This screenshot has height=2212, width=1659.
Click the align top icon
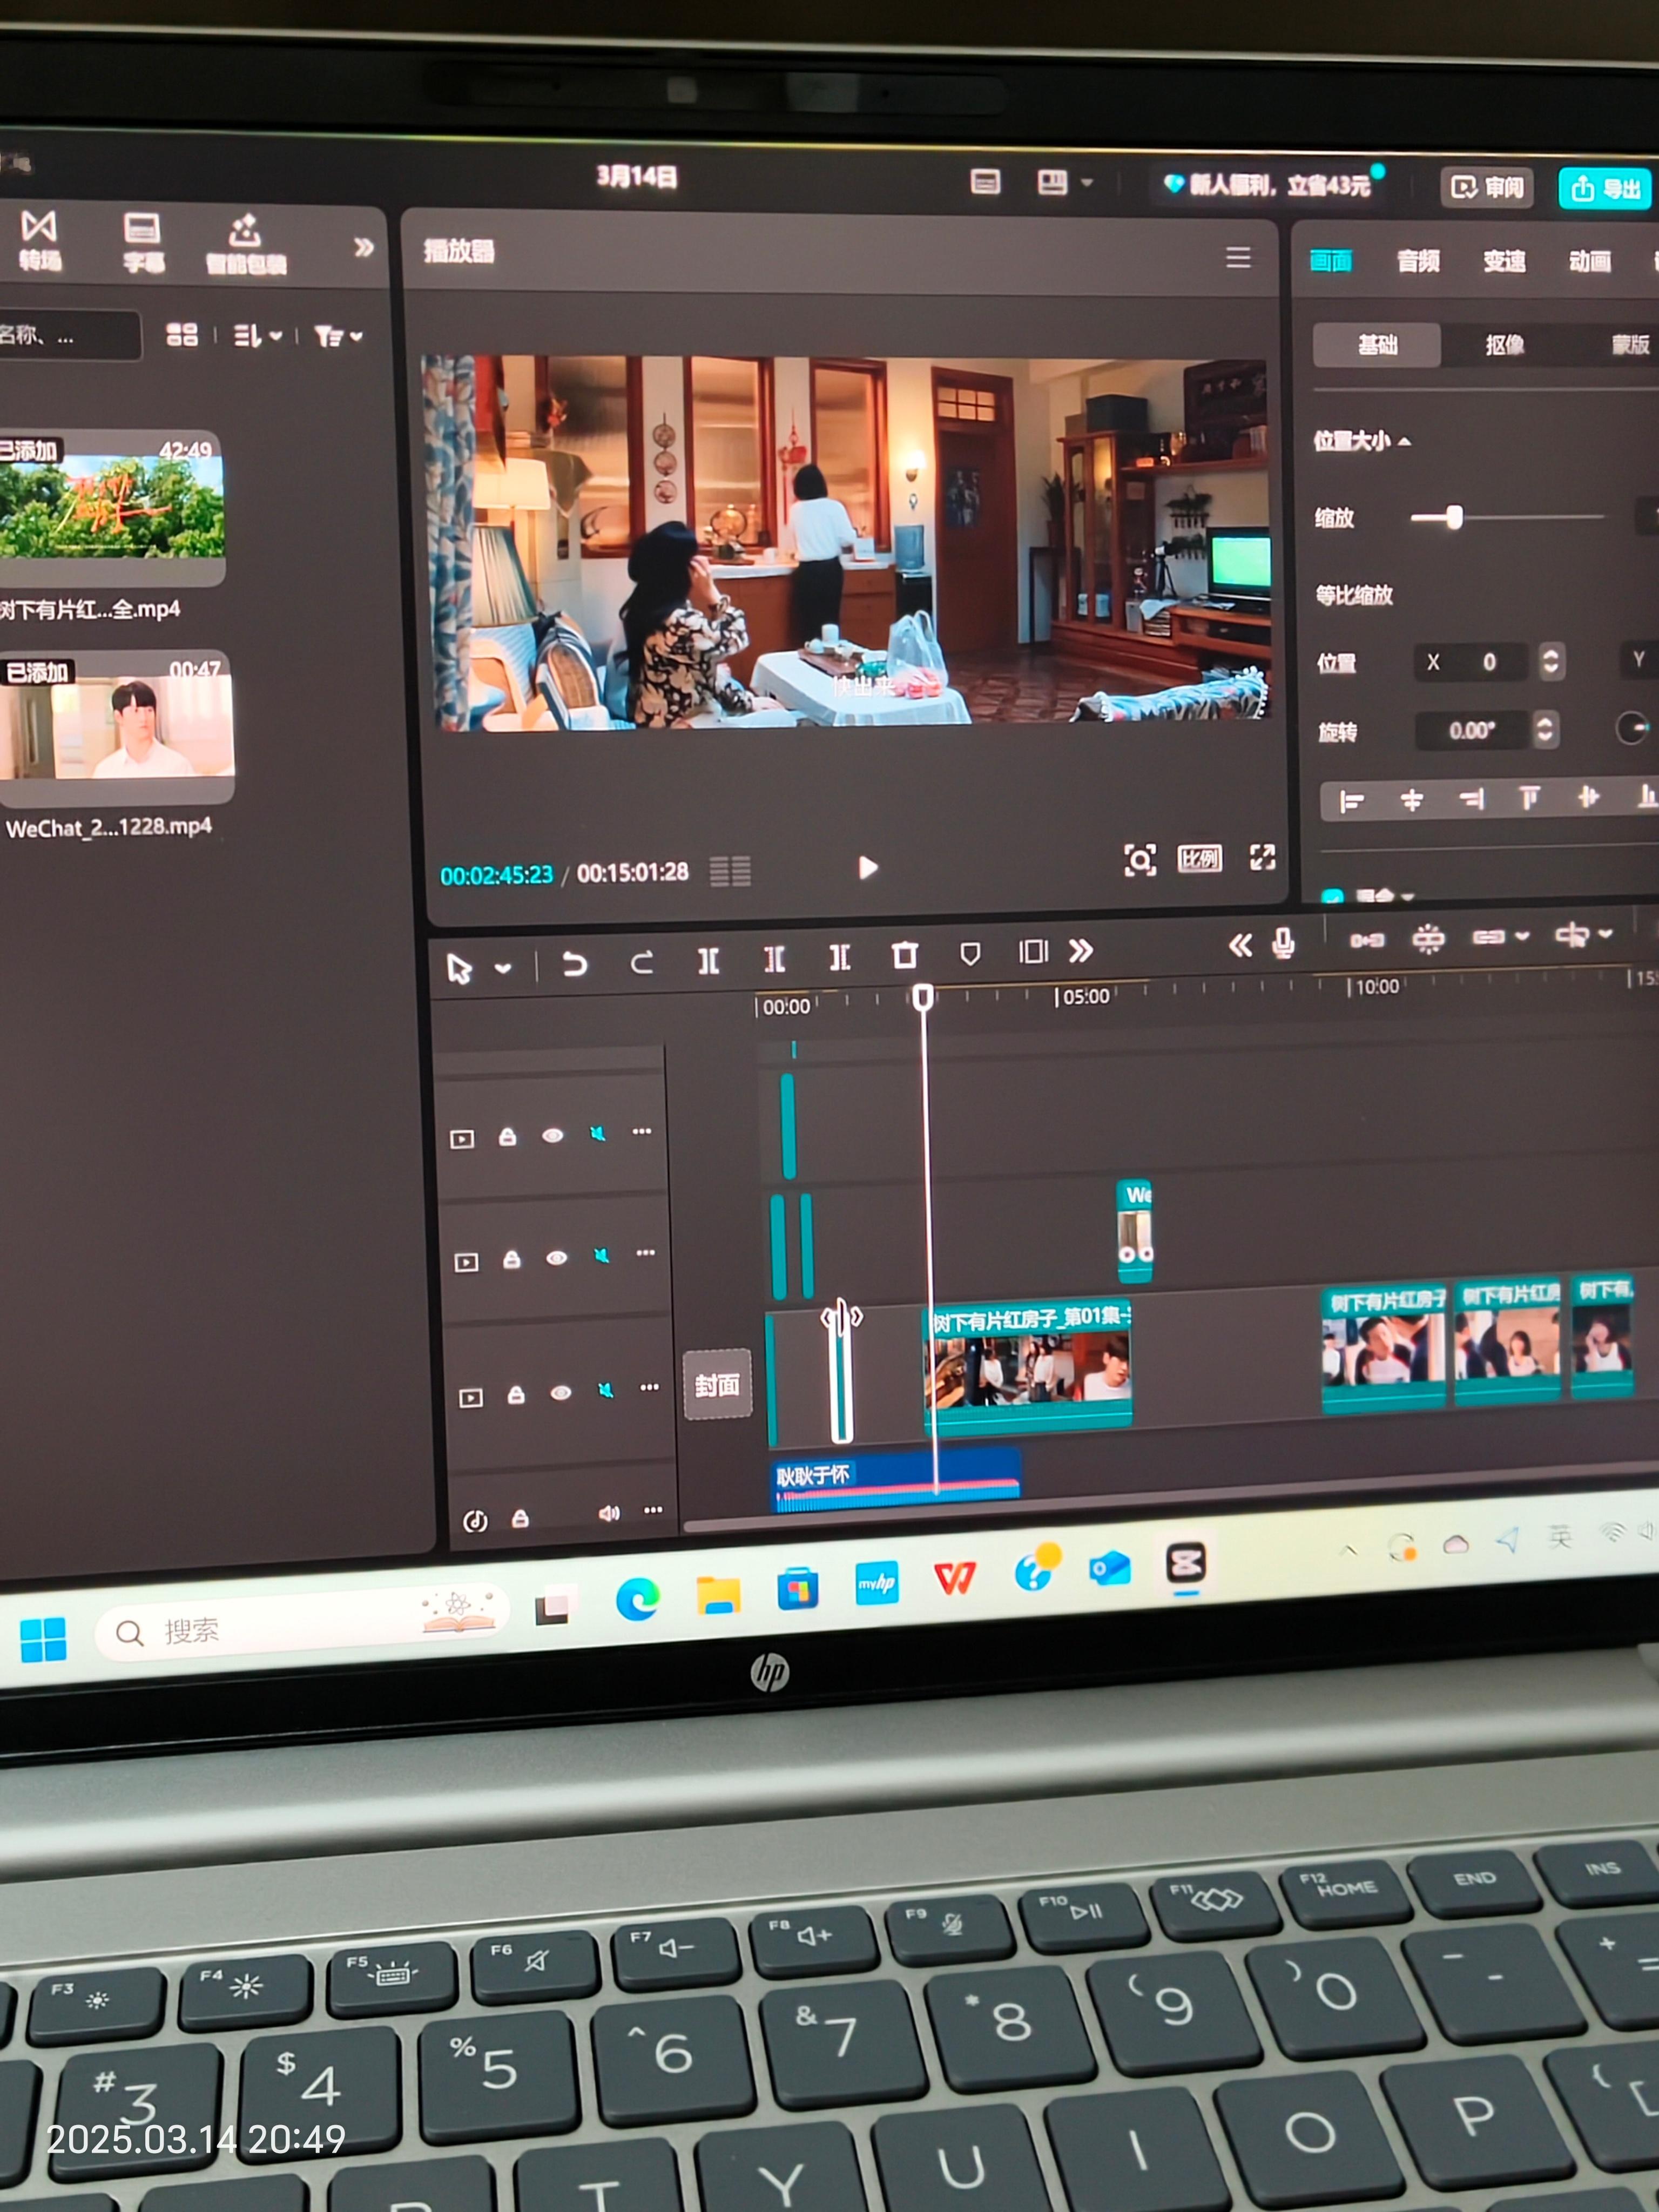pyautogui.click(x=1529, y=797)
